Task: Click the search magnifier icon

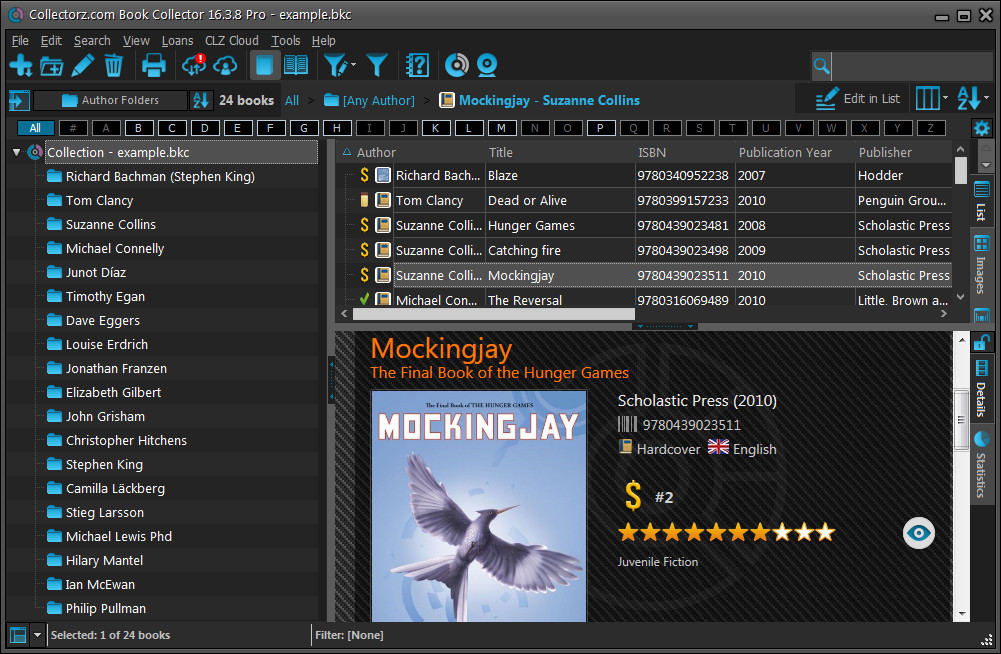Action: [822, 66]
